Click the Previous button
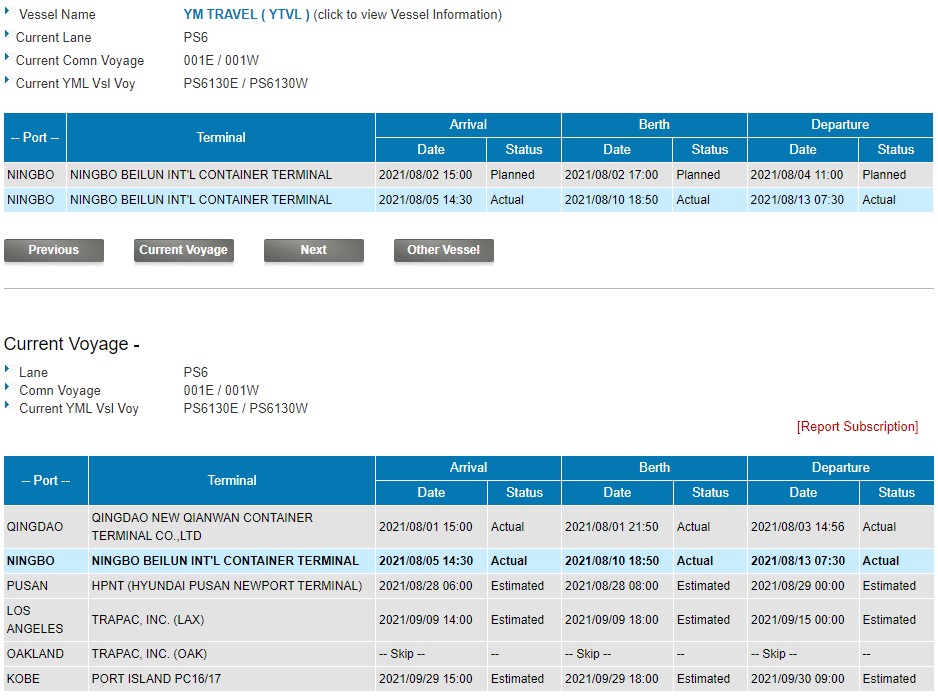 [x=54, y=250]
